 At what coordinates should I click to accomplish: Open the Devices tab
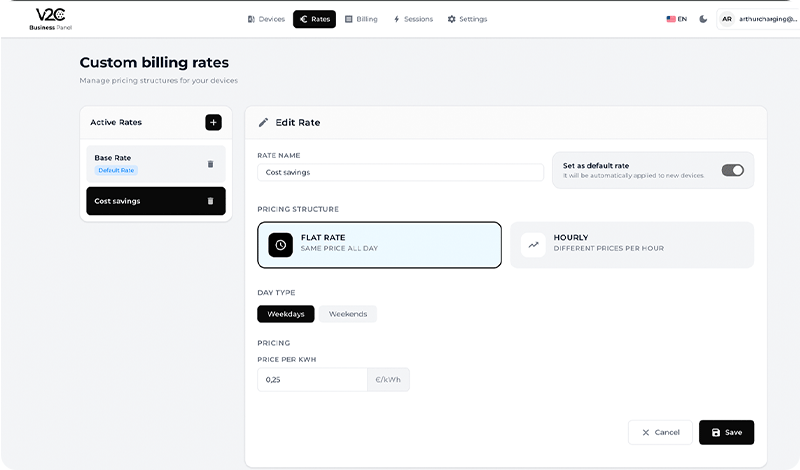point(266,19)
